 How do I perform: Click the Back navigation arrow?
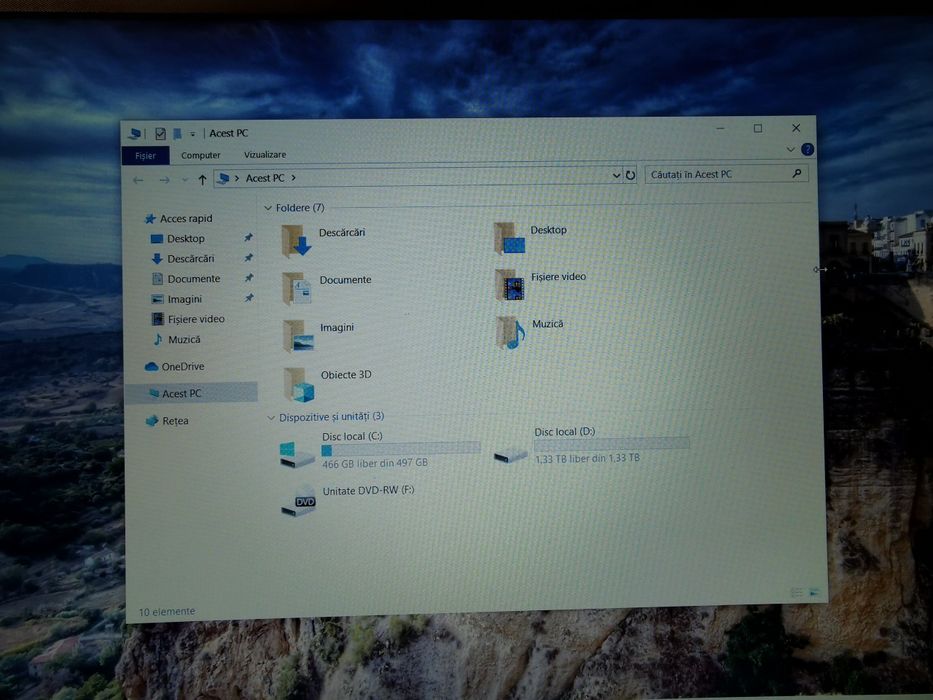pyautogui.click(x=138, y=180)
